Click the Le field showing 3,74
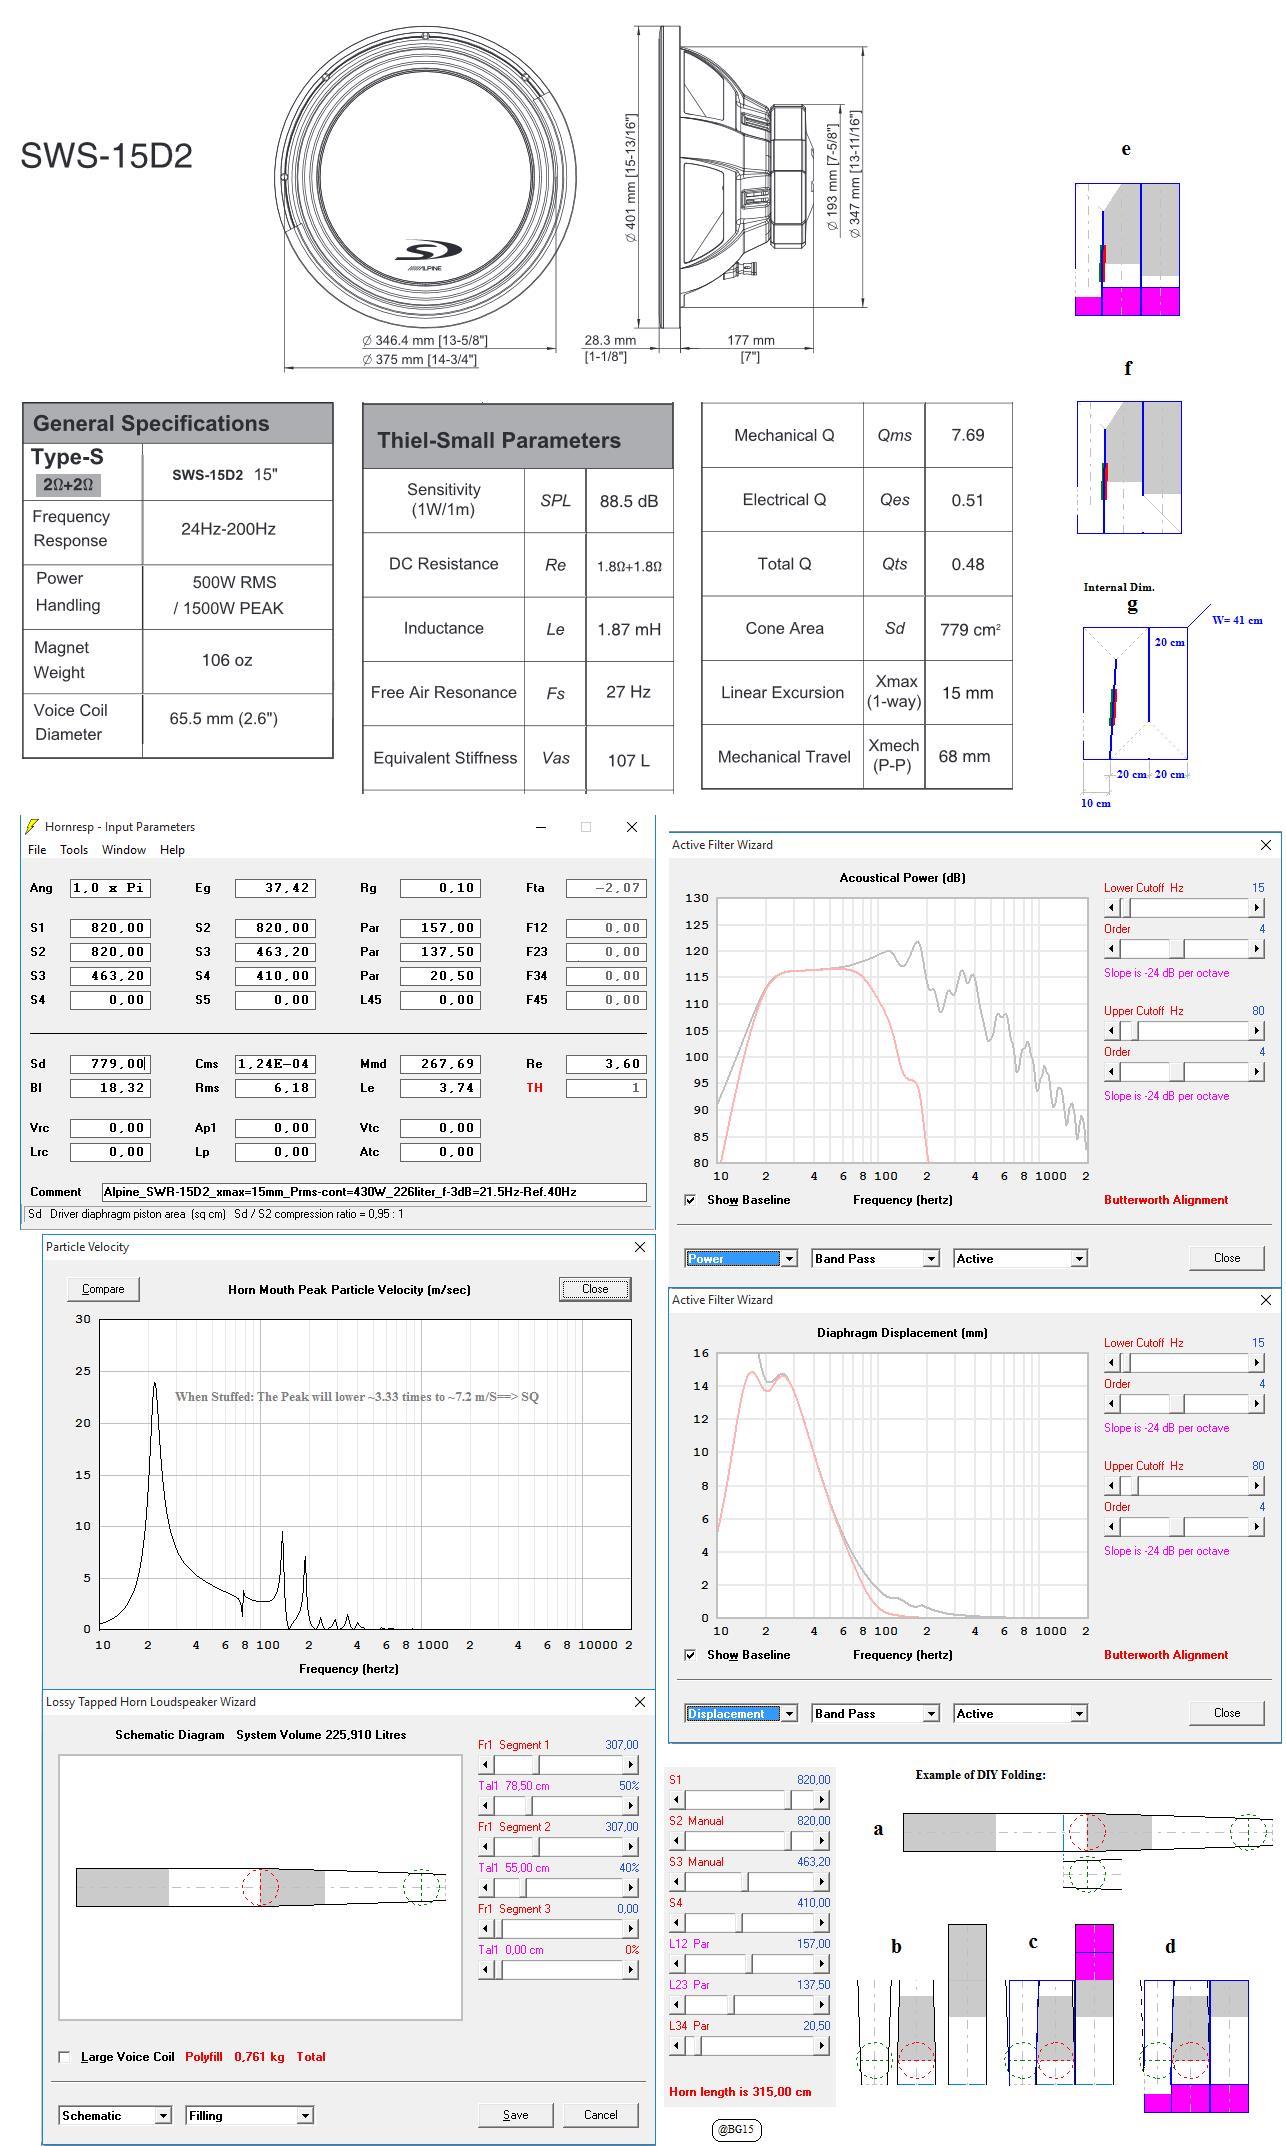This screenshot has height=2146, width=1286. pos(440,1088)
